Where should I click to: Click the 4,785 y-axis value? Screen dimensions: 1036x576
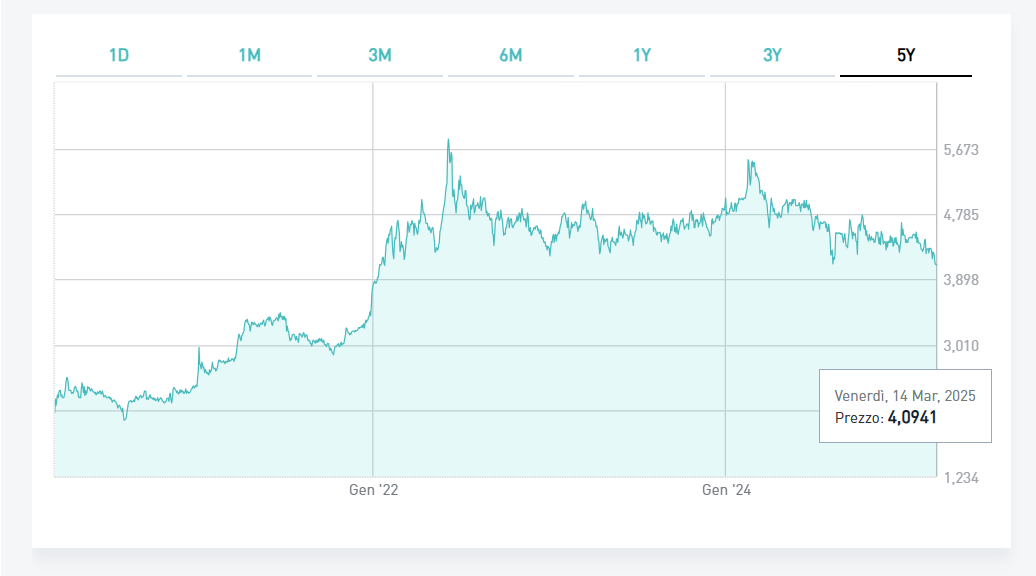click(960, 215)
